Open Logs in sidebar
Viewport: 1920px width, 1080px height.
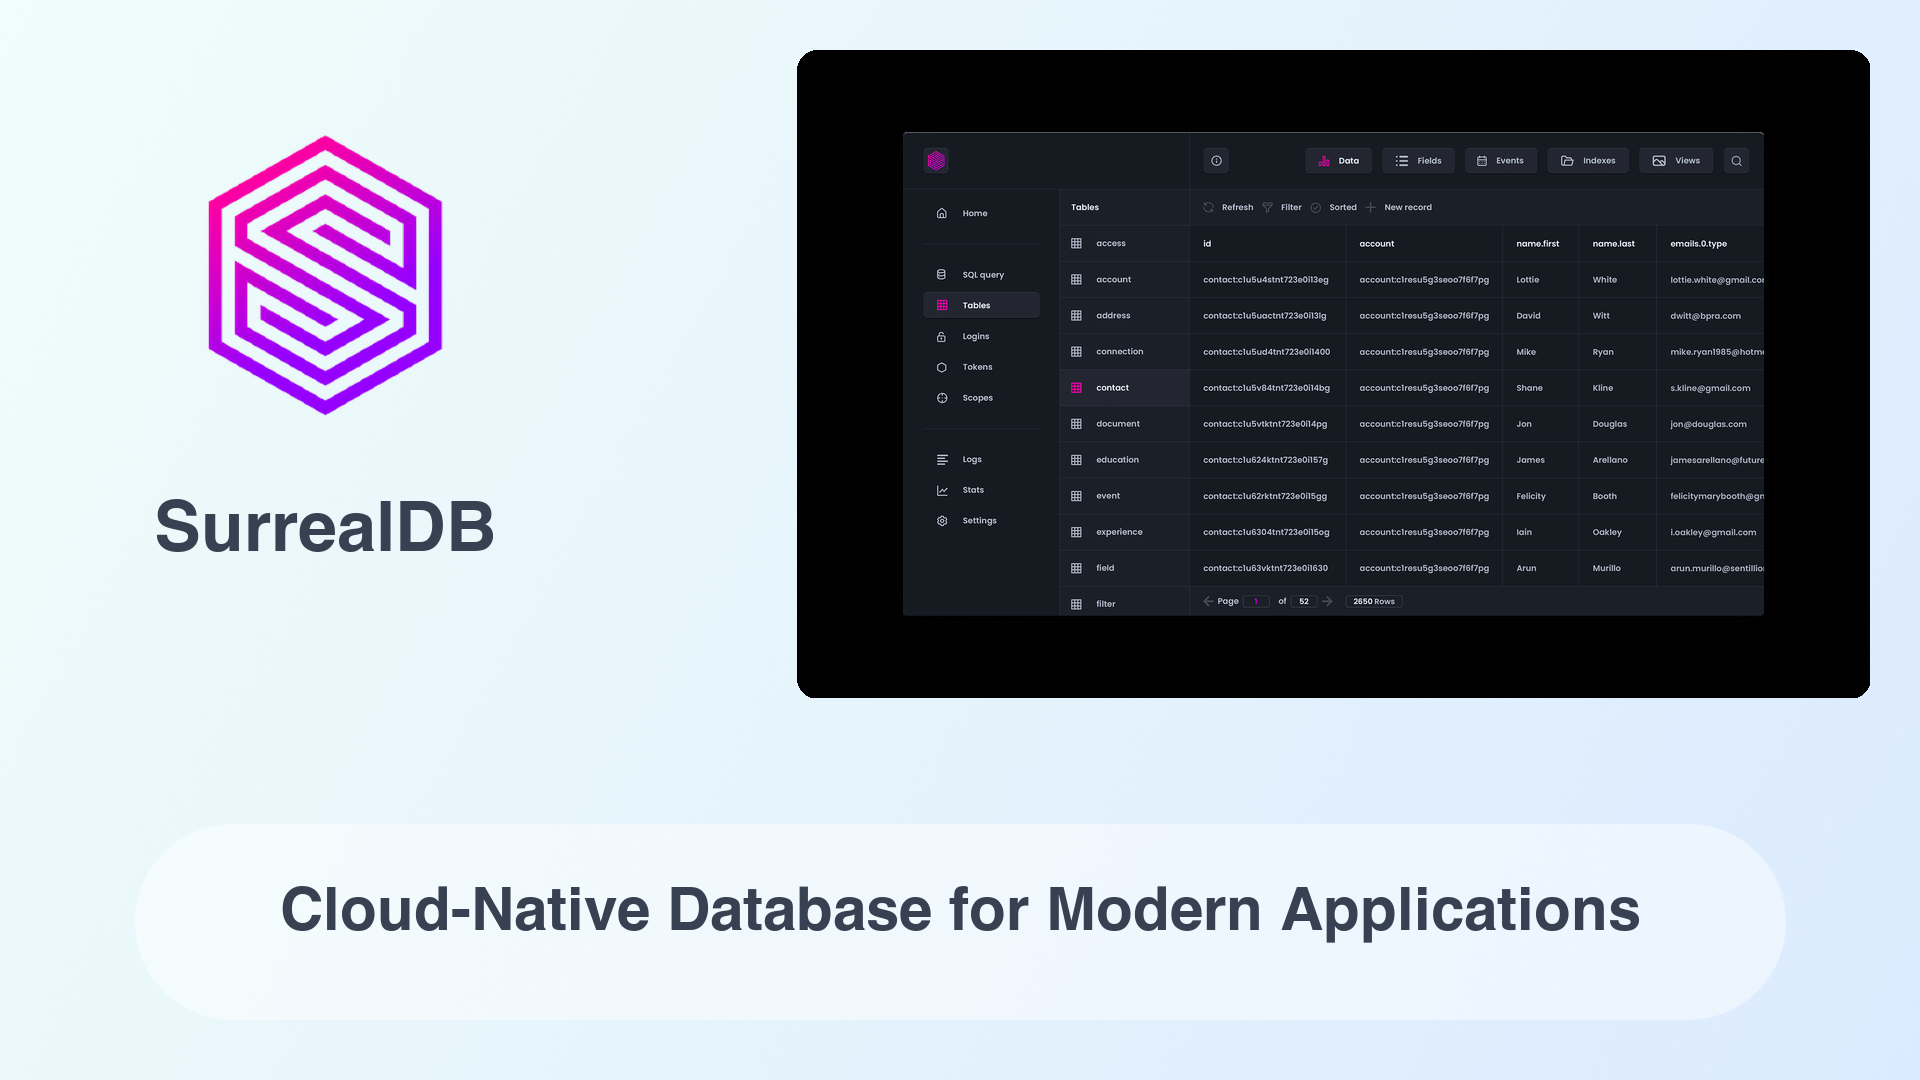981,459
